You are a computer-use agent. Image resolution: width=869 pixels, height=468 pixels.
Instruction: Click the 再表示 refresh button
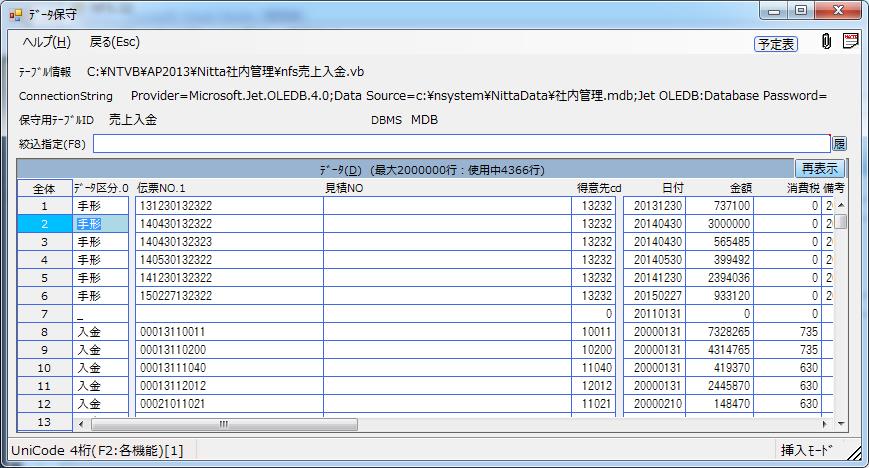[819, 169]
